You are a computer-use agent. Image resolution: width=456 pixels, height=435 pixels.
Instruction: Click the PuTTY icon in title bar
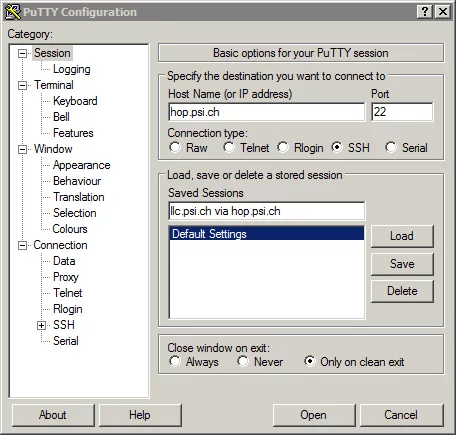[x=13, y=12]
